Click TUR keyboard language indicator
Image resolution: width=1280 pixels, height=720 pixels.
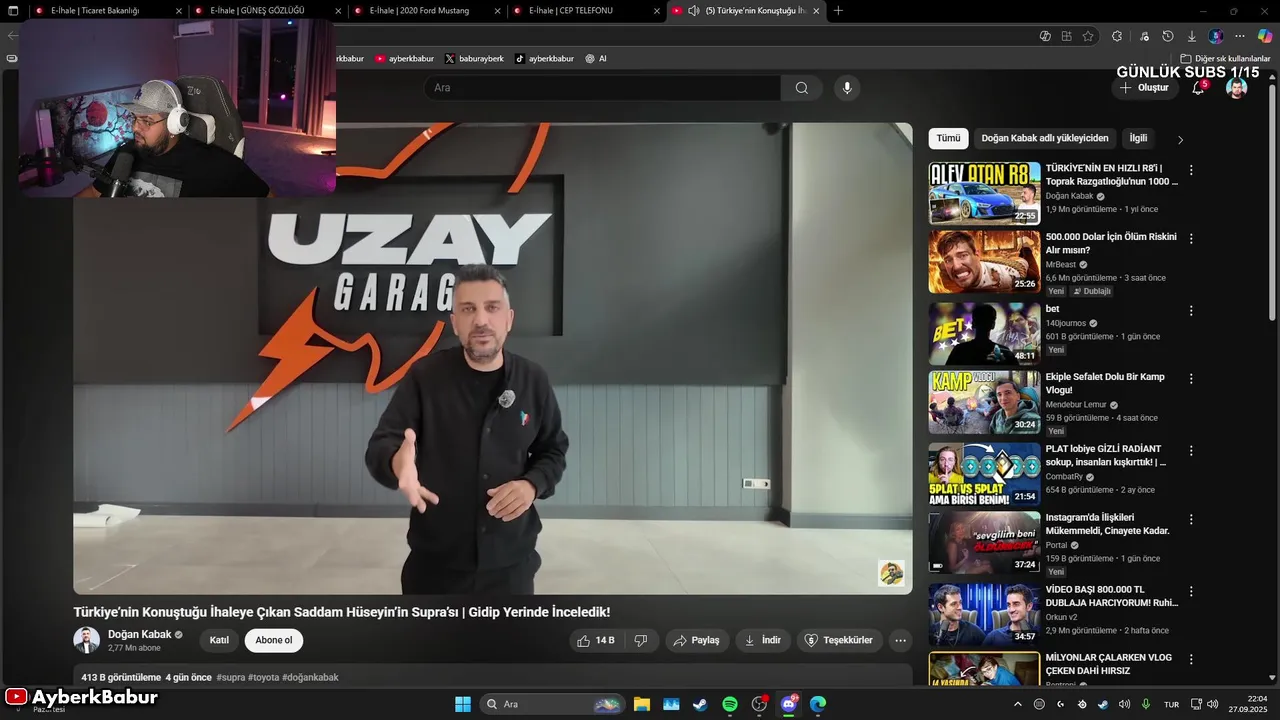[1171, 704]
